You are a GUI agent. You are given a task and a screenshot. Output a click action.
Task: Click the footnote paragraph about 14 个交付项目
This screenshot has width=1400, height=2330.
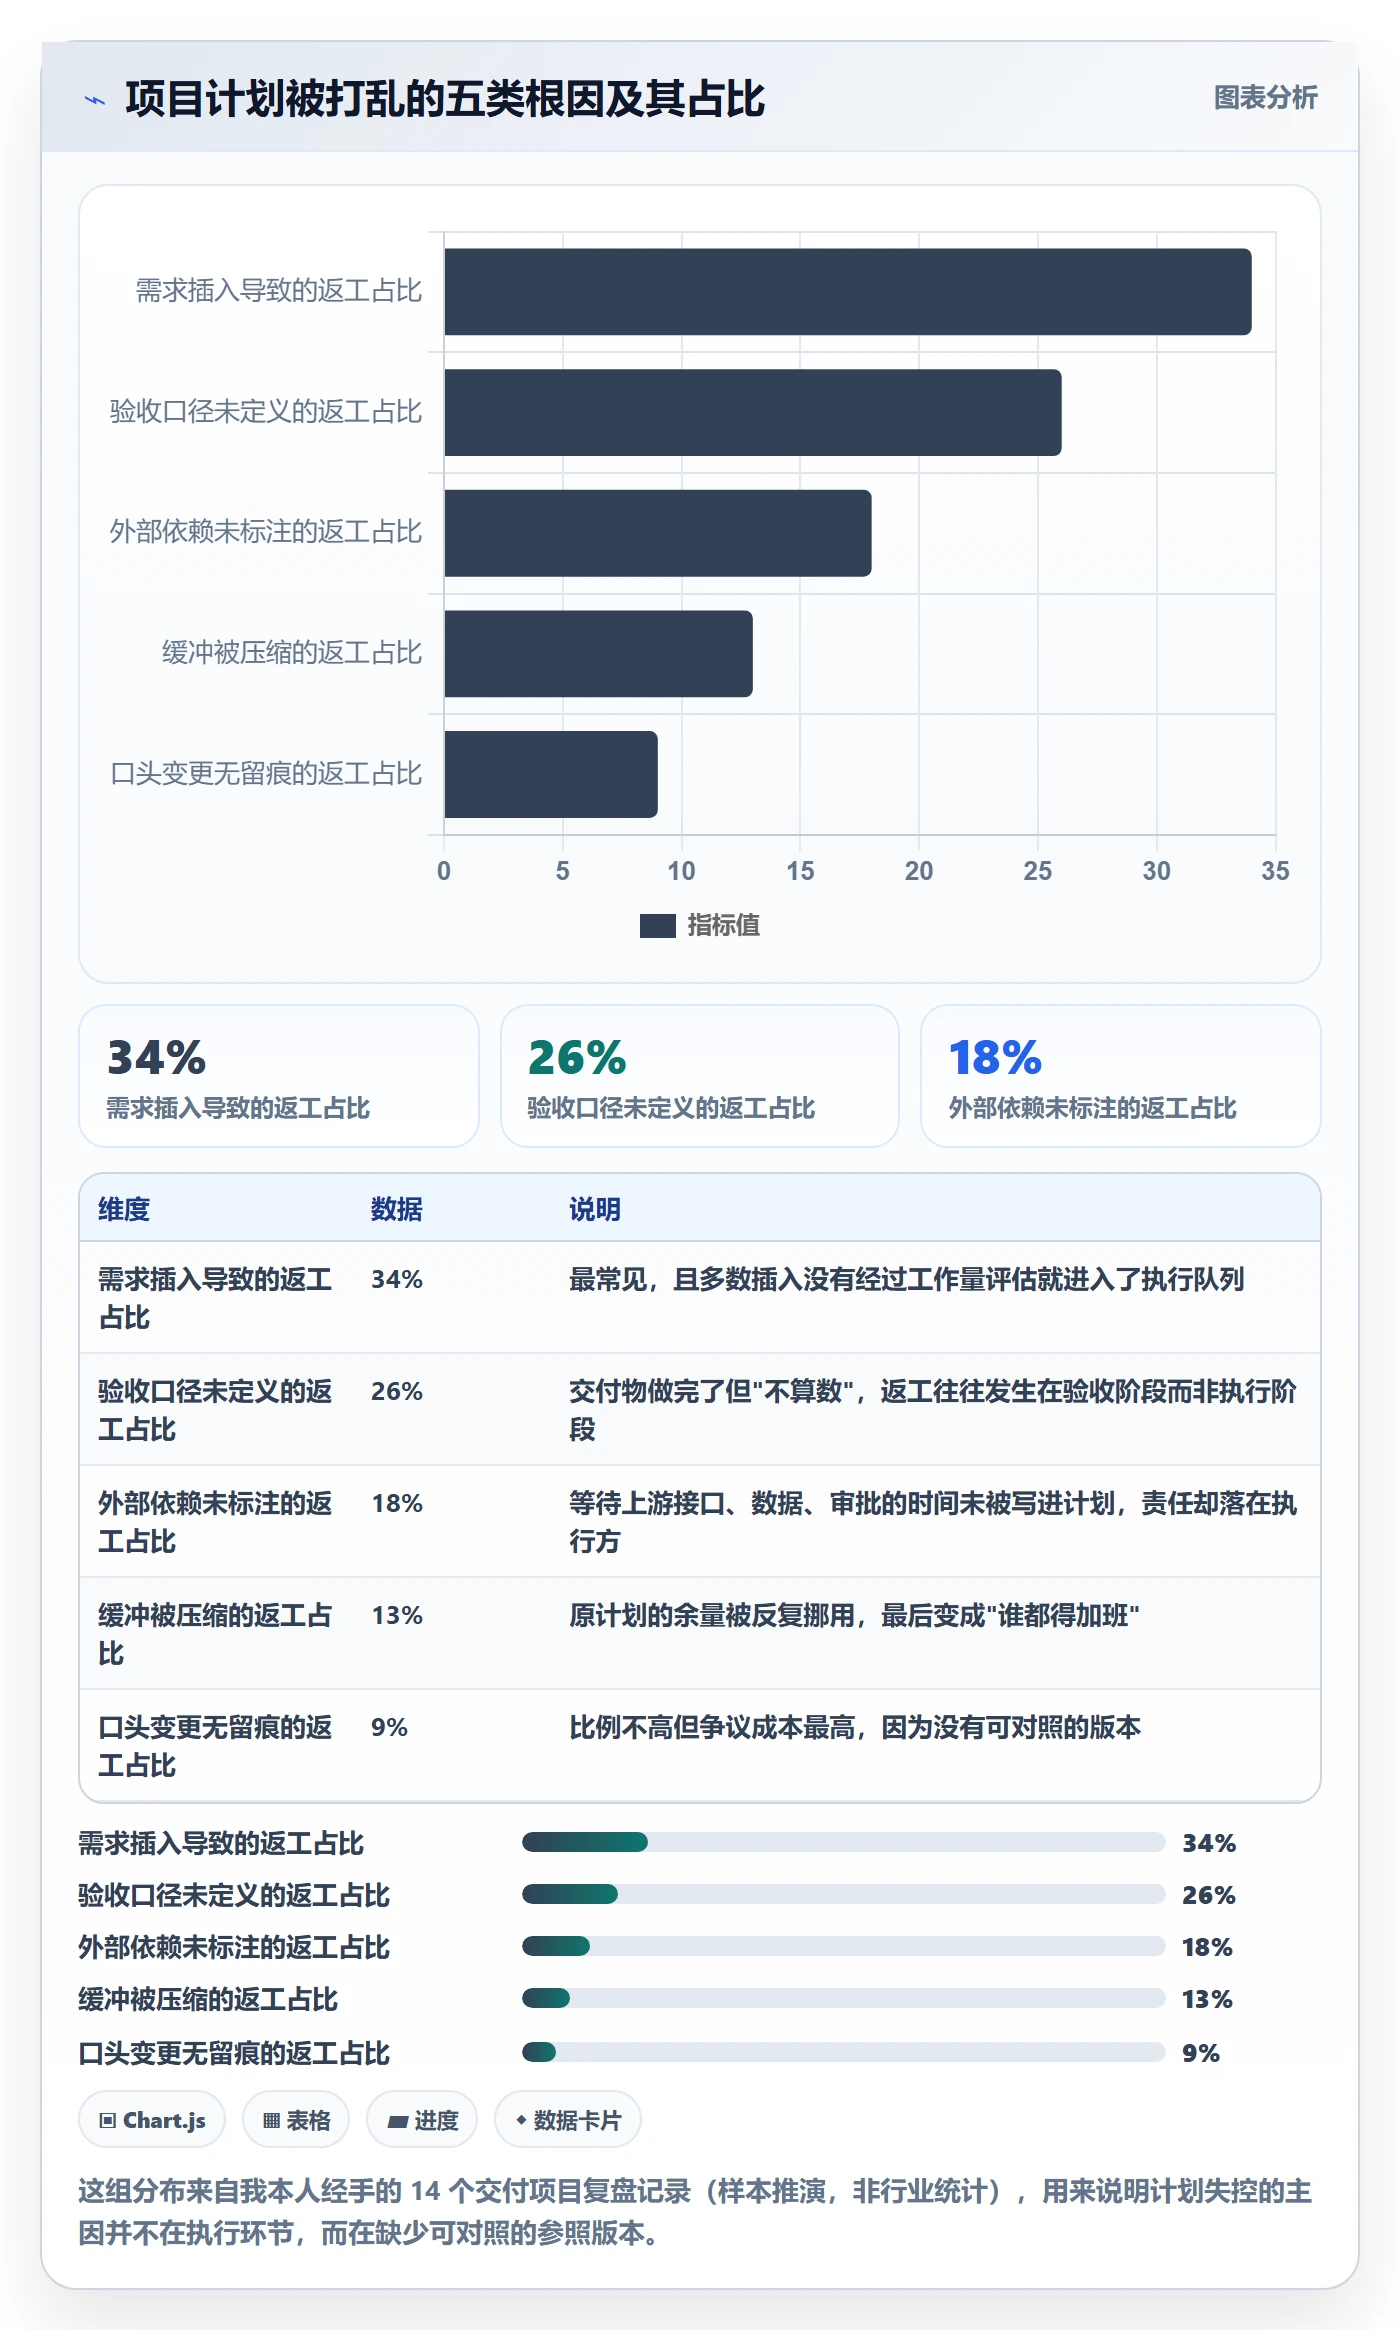coord(696,2211)
